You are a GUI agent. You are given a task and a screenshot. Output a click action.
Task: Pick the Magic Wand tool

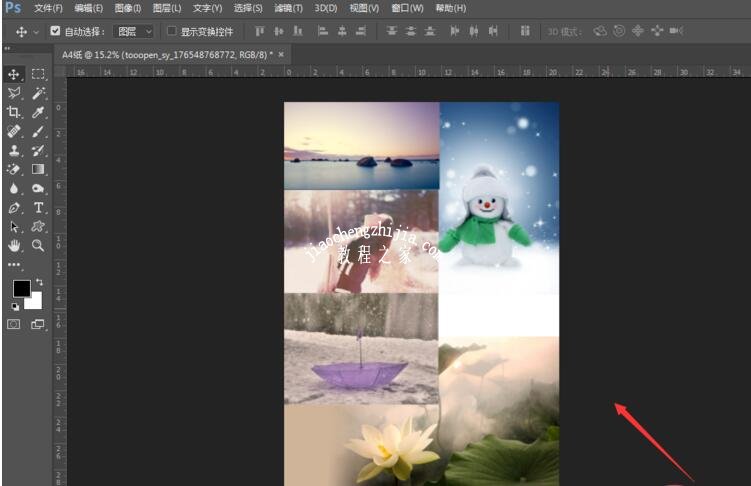tap(38, 93)
